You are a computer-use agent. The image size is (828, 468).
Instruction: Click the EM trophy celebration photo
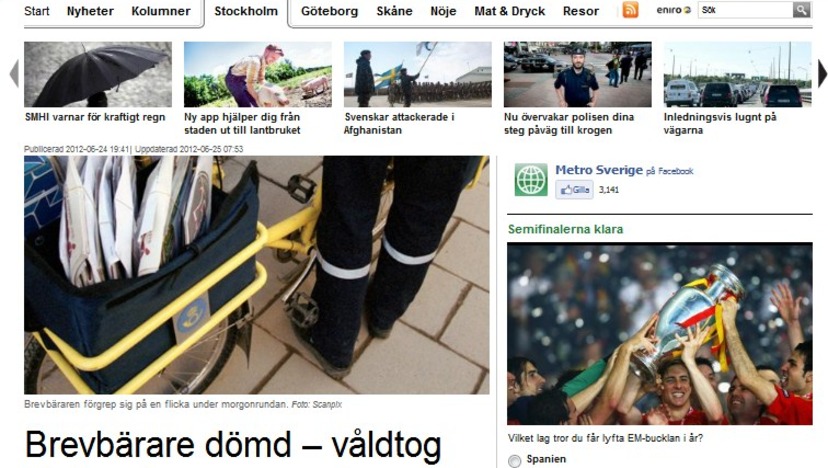[x=660, y=333]
